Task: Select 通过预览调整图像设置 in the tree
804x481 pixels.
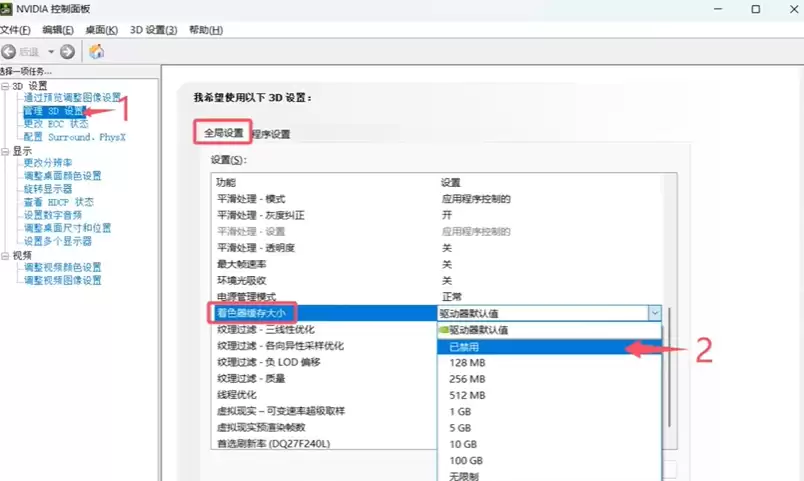Action: click(x=72, y=97)
